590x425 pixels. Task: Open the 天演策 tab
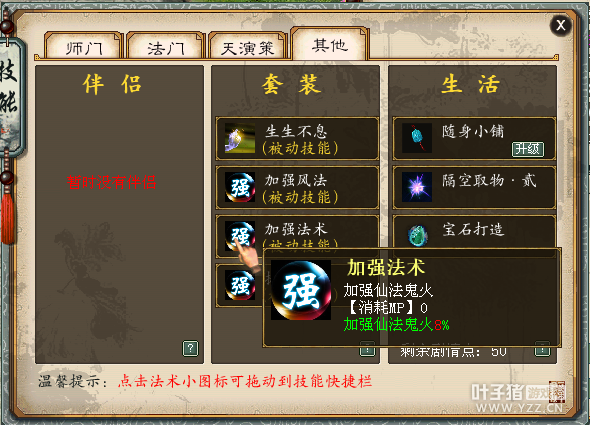click(247, 47)
